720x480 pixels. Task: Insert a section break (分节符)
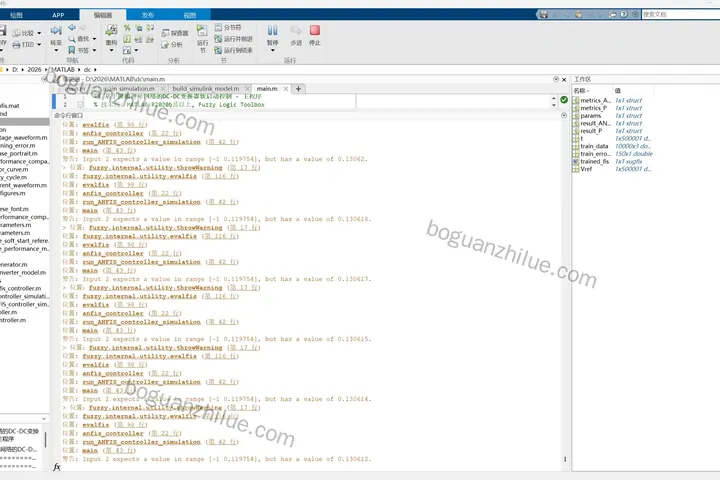coord(228,28)
